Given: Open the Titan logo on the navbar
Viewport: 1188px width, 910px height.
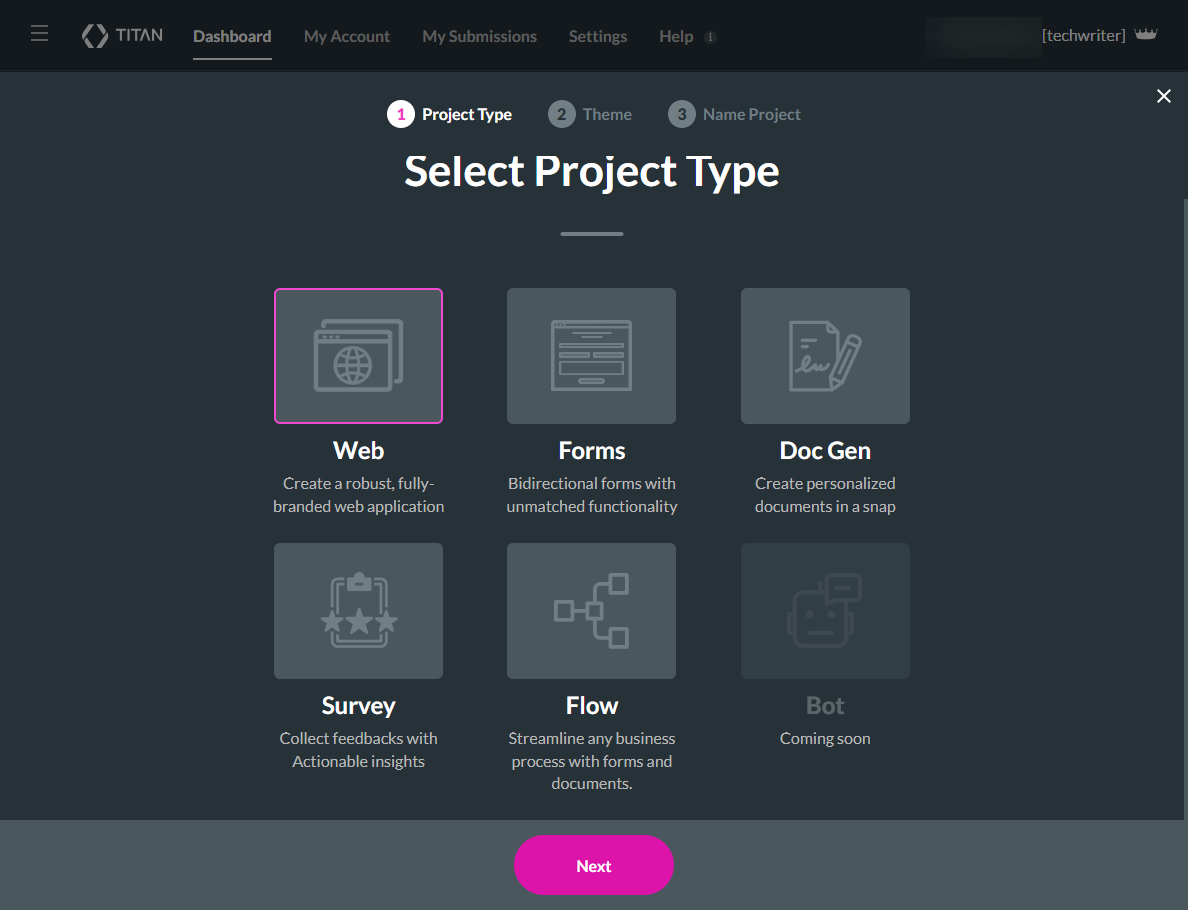Looking at the screenshot, I should pos(122,35).
